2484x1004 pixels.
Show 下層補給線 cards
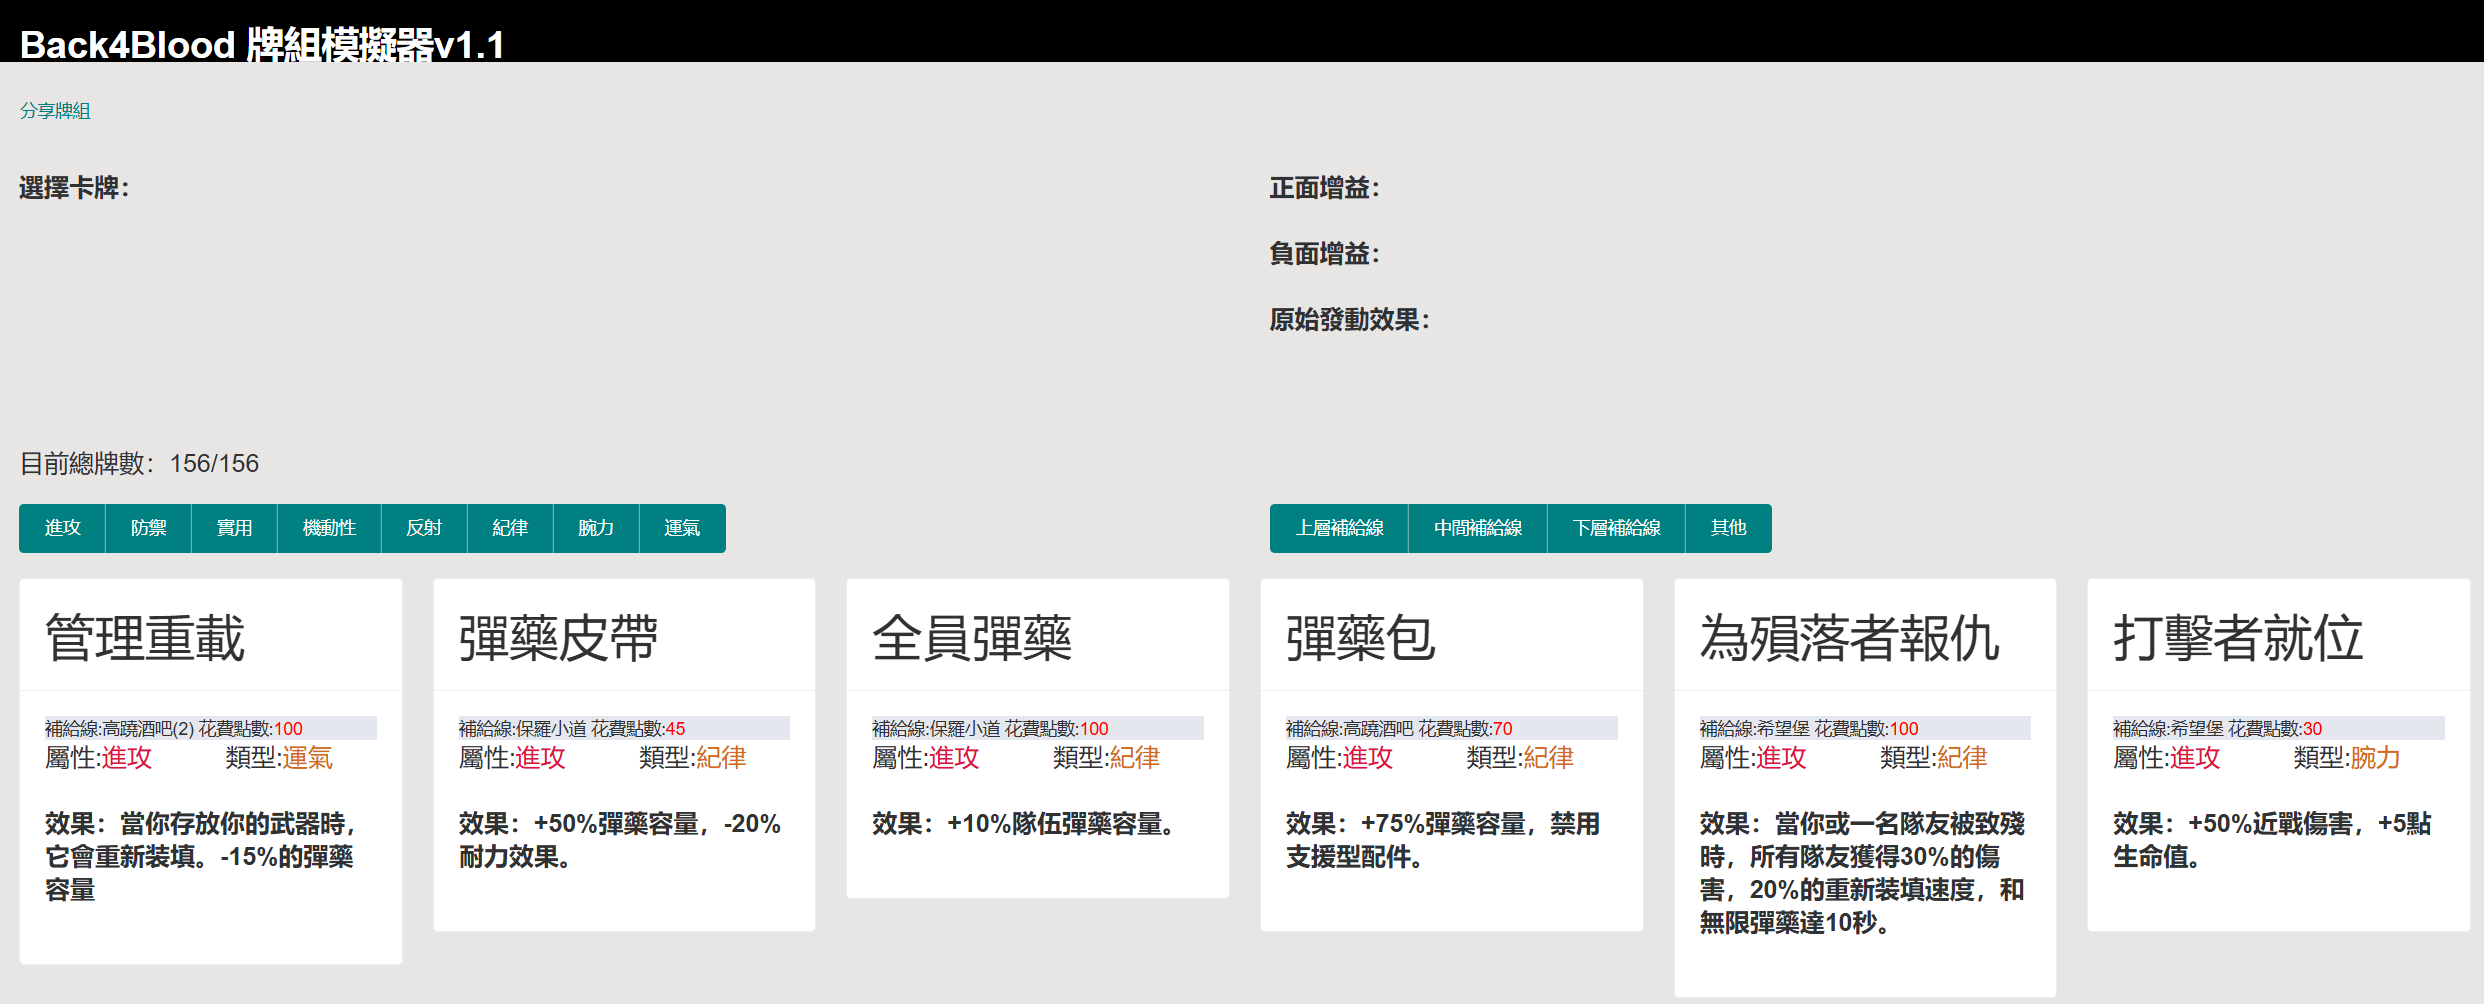point(1616,528)
